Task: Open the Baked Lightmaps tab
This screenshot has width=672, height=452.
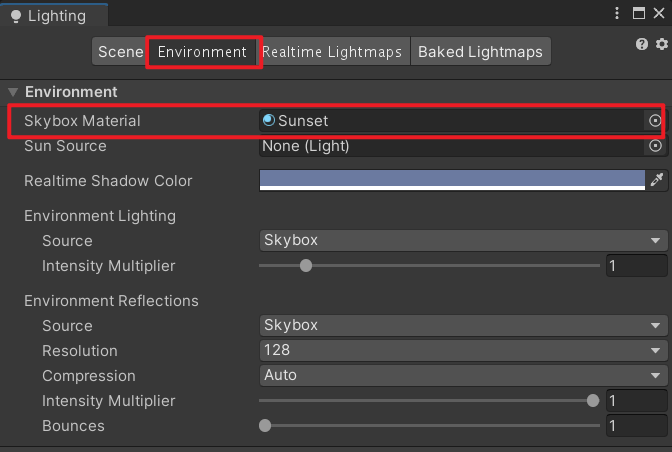Action: tap(480, 52)
